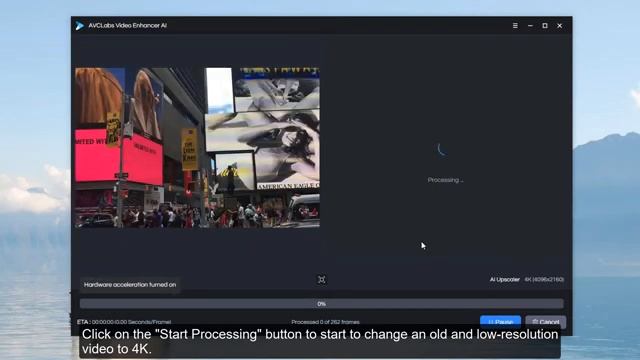The height and width of the screenshot is (360, 640).
Task: Minimize the AVCLabs window
Action: [530, 25]
